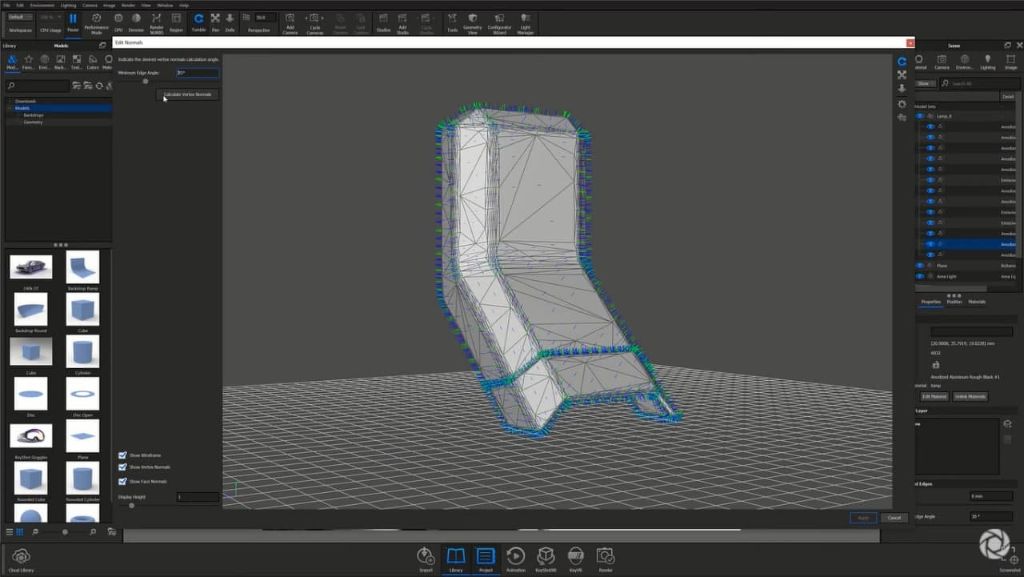Toggle the Show Vertex Normals checkbox

[x=123, y=467]
